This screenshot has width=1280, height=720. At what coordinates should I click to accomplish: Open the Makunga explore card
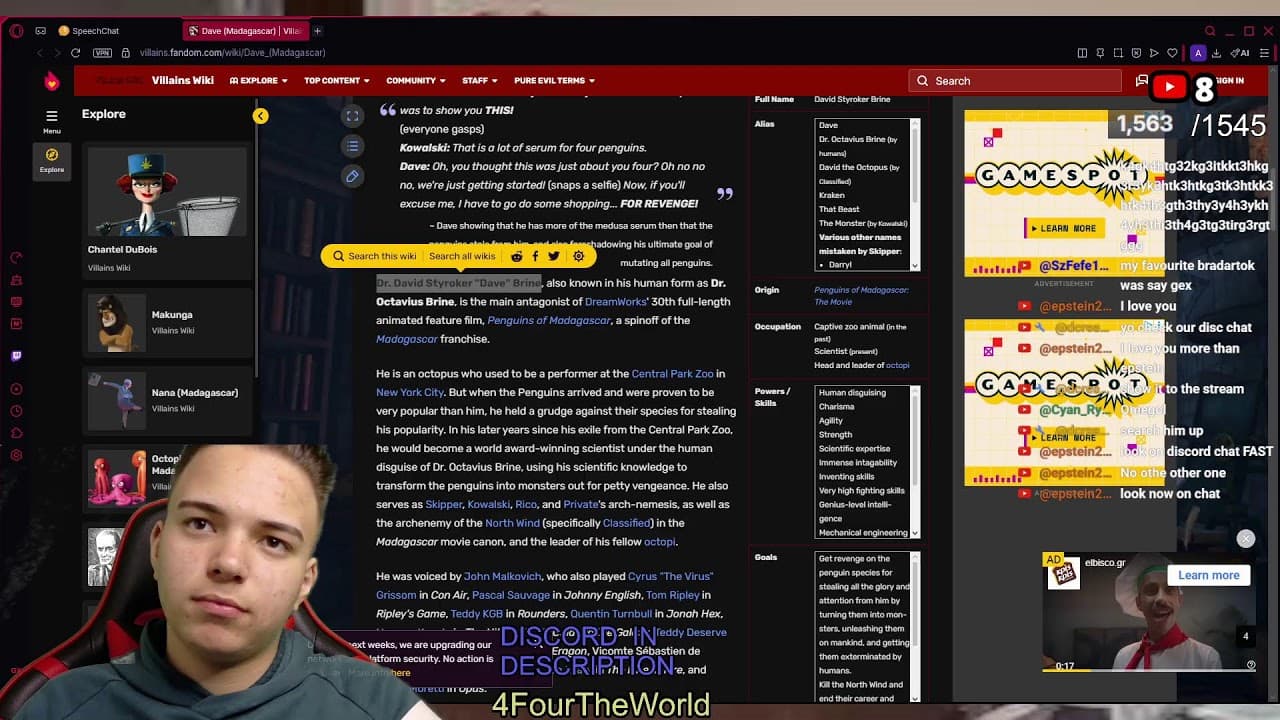click(x=167, y=322)
